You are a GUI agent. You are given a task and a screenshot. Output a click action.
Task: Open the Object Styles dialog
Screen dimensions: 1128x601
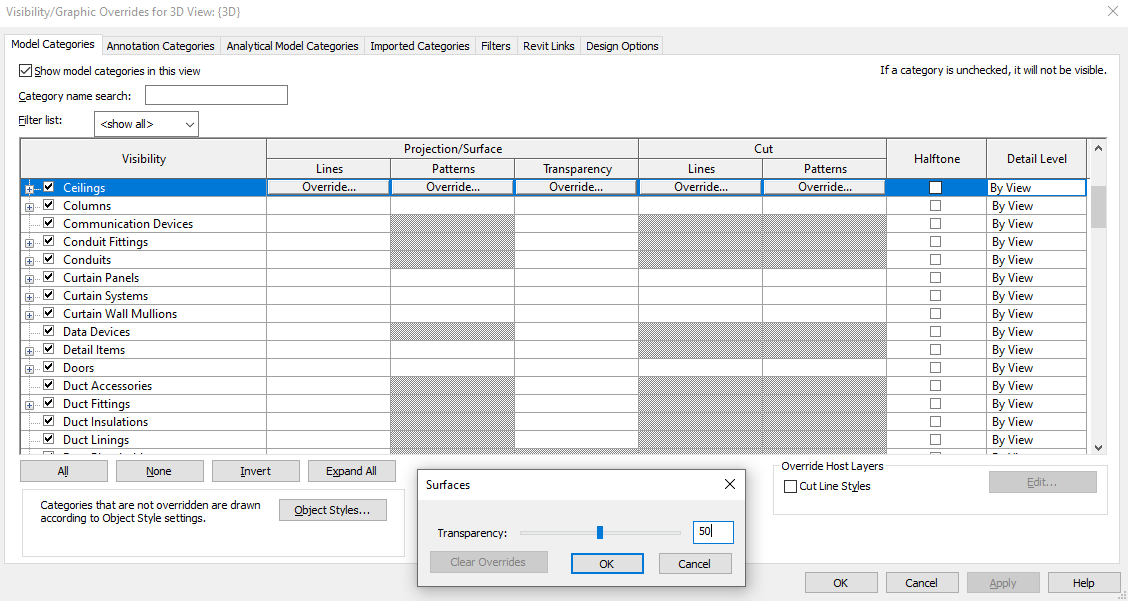pyautogui.click(x=332, y=509)
